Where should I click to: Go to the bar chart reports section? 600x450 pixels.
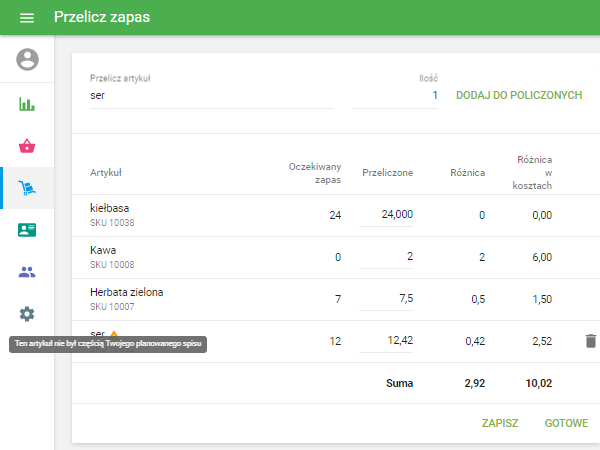point(27,104)
